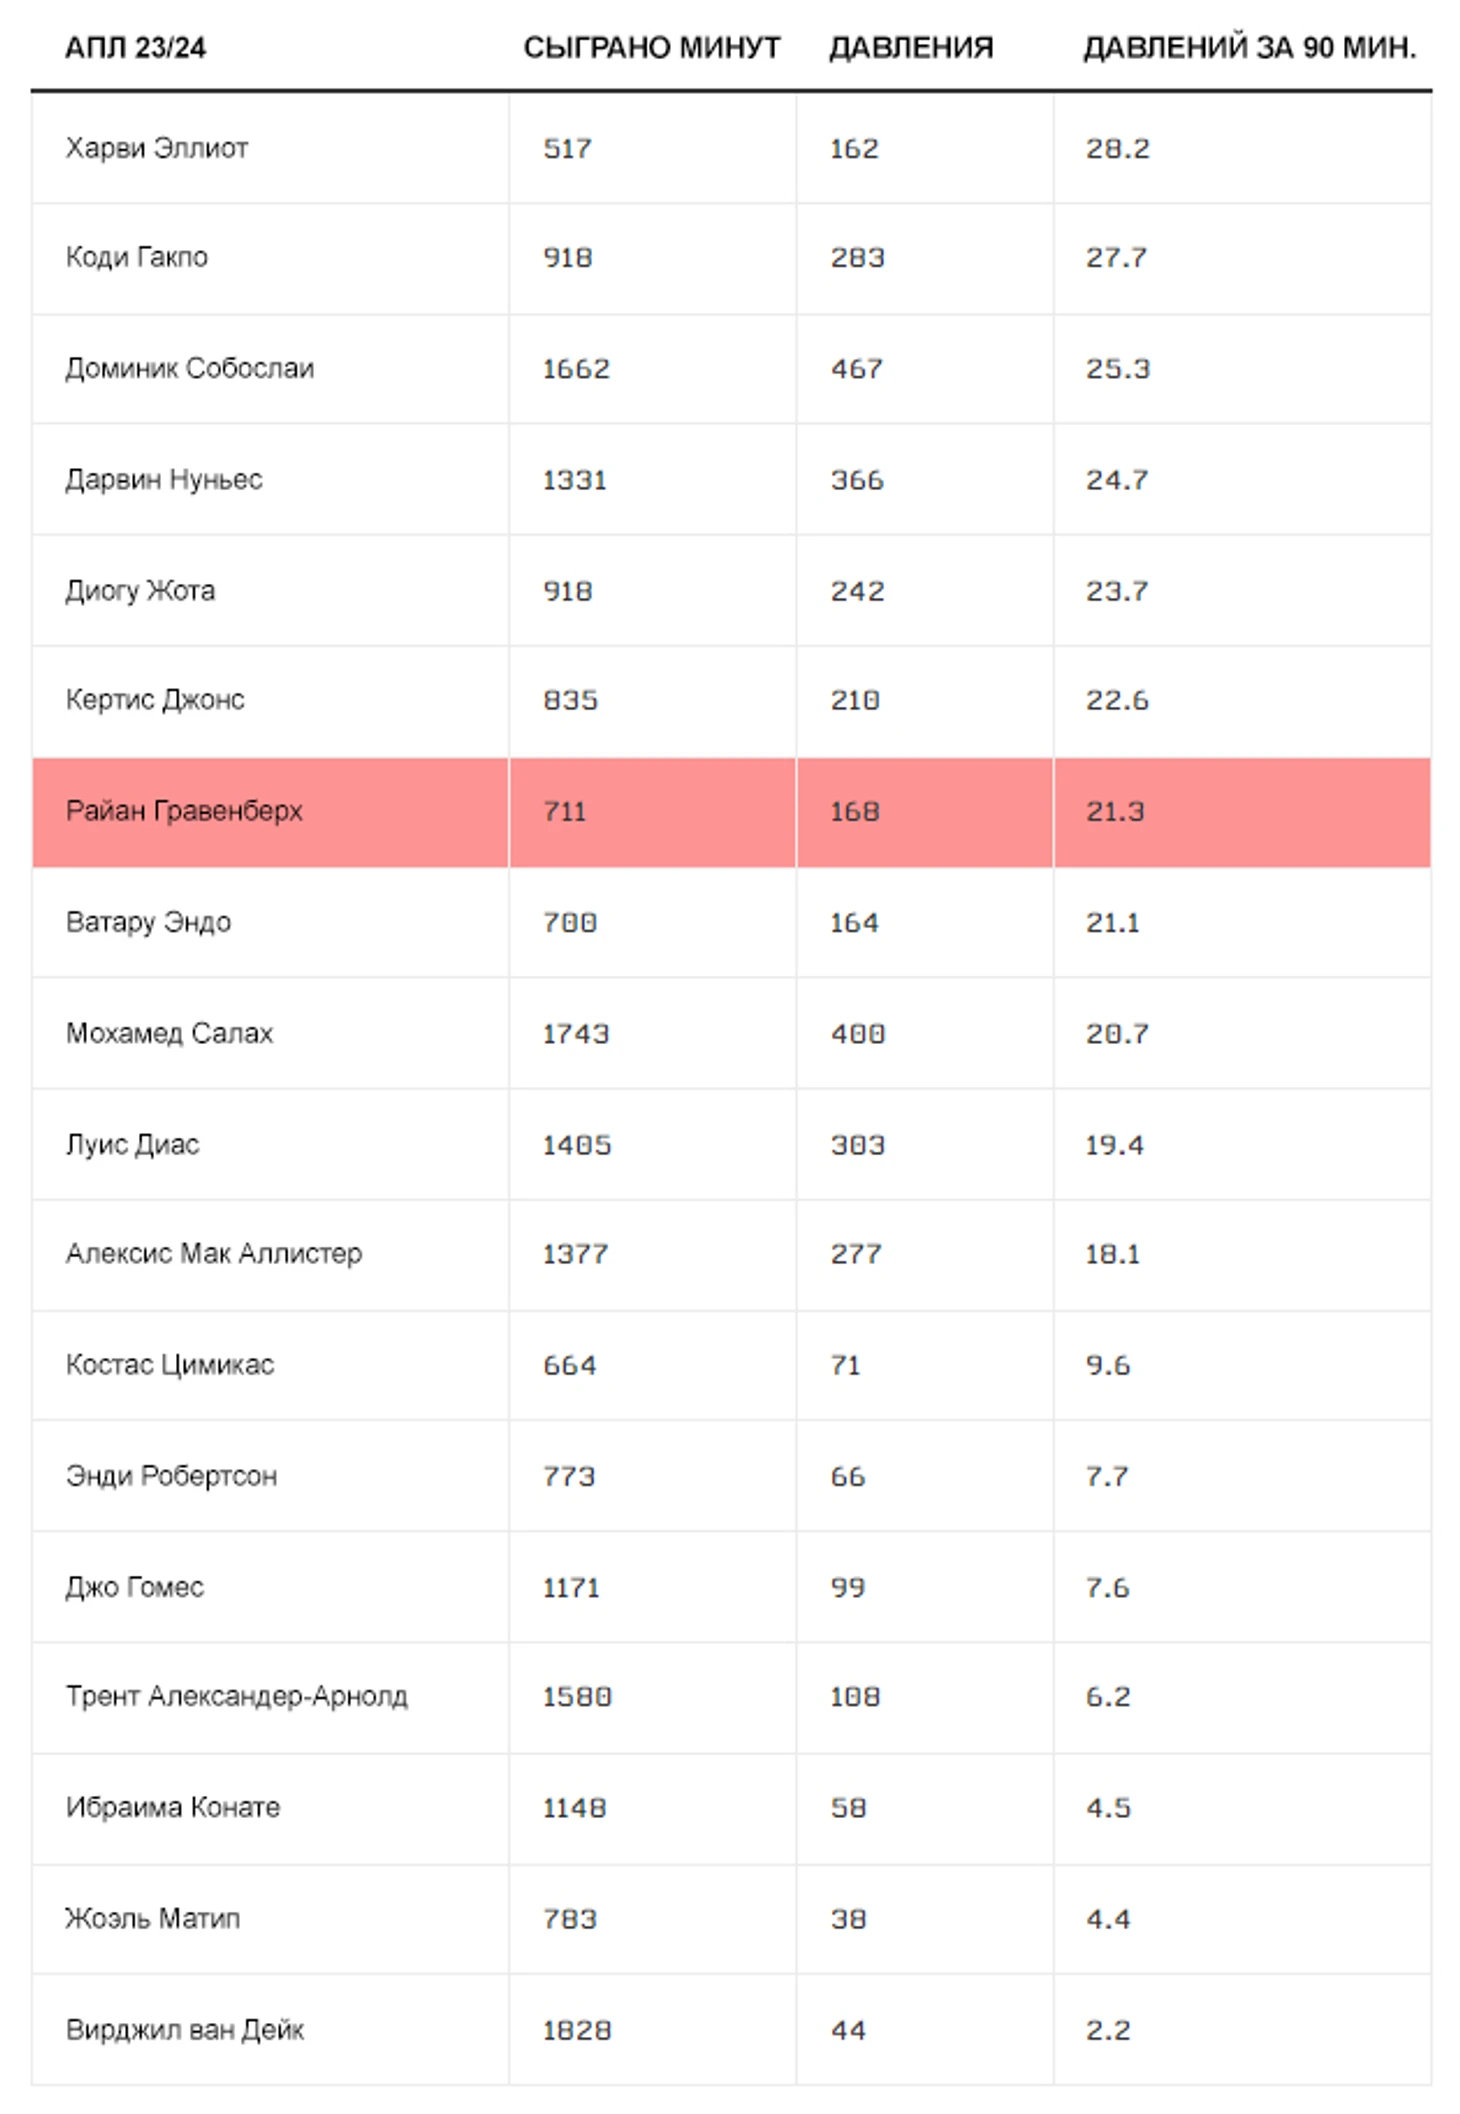Select highlighted Райан Гравенберх row
Screen dimensions: 1460x2114
(731, 812)
